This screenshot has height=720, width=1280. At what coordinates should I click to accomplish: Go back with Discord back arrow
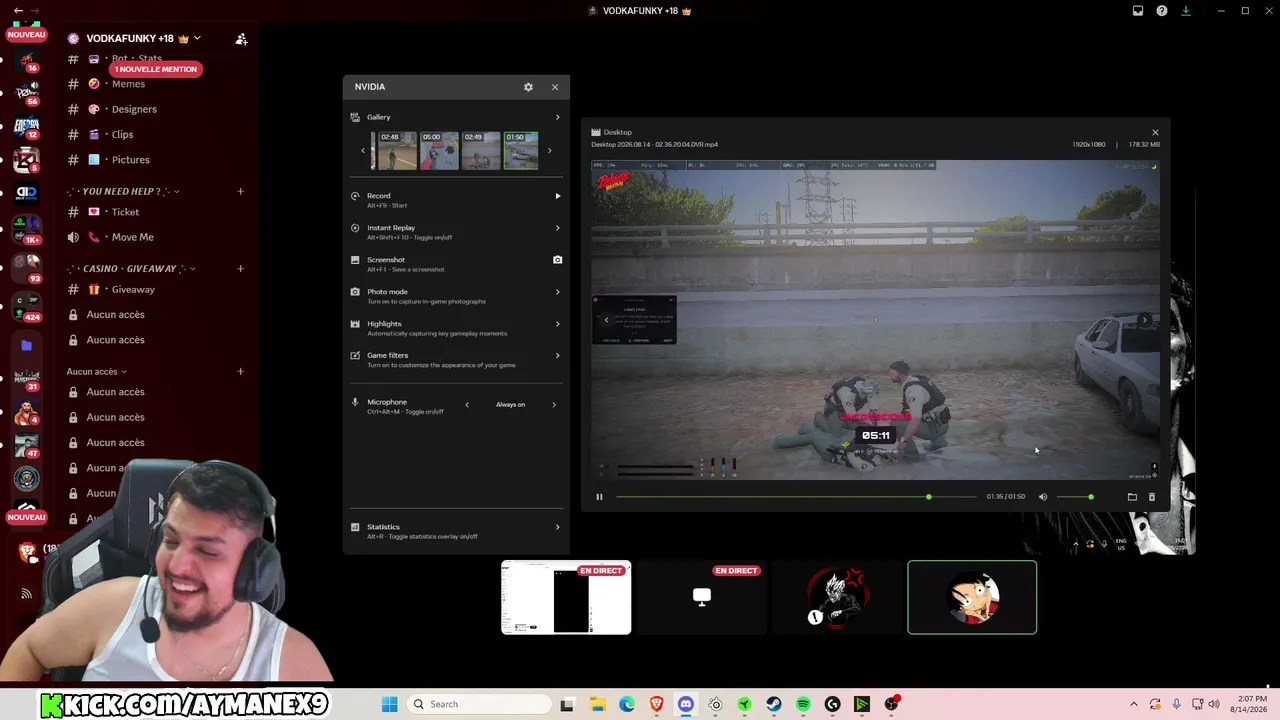[18, 10]
